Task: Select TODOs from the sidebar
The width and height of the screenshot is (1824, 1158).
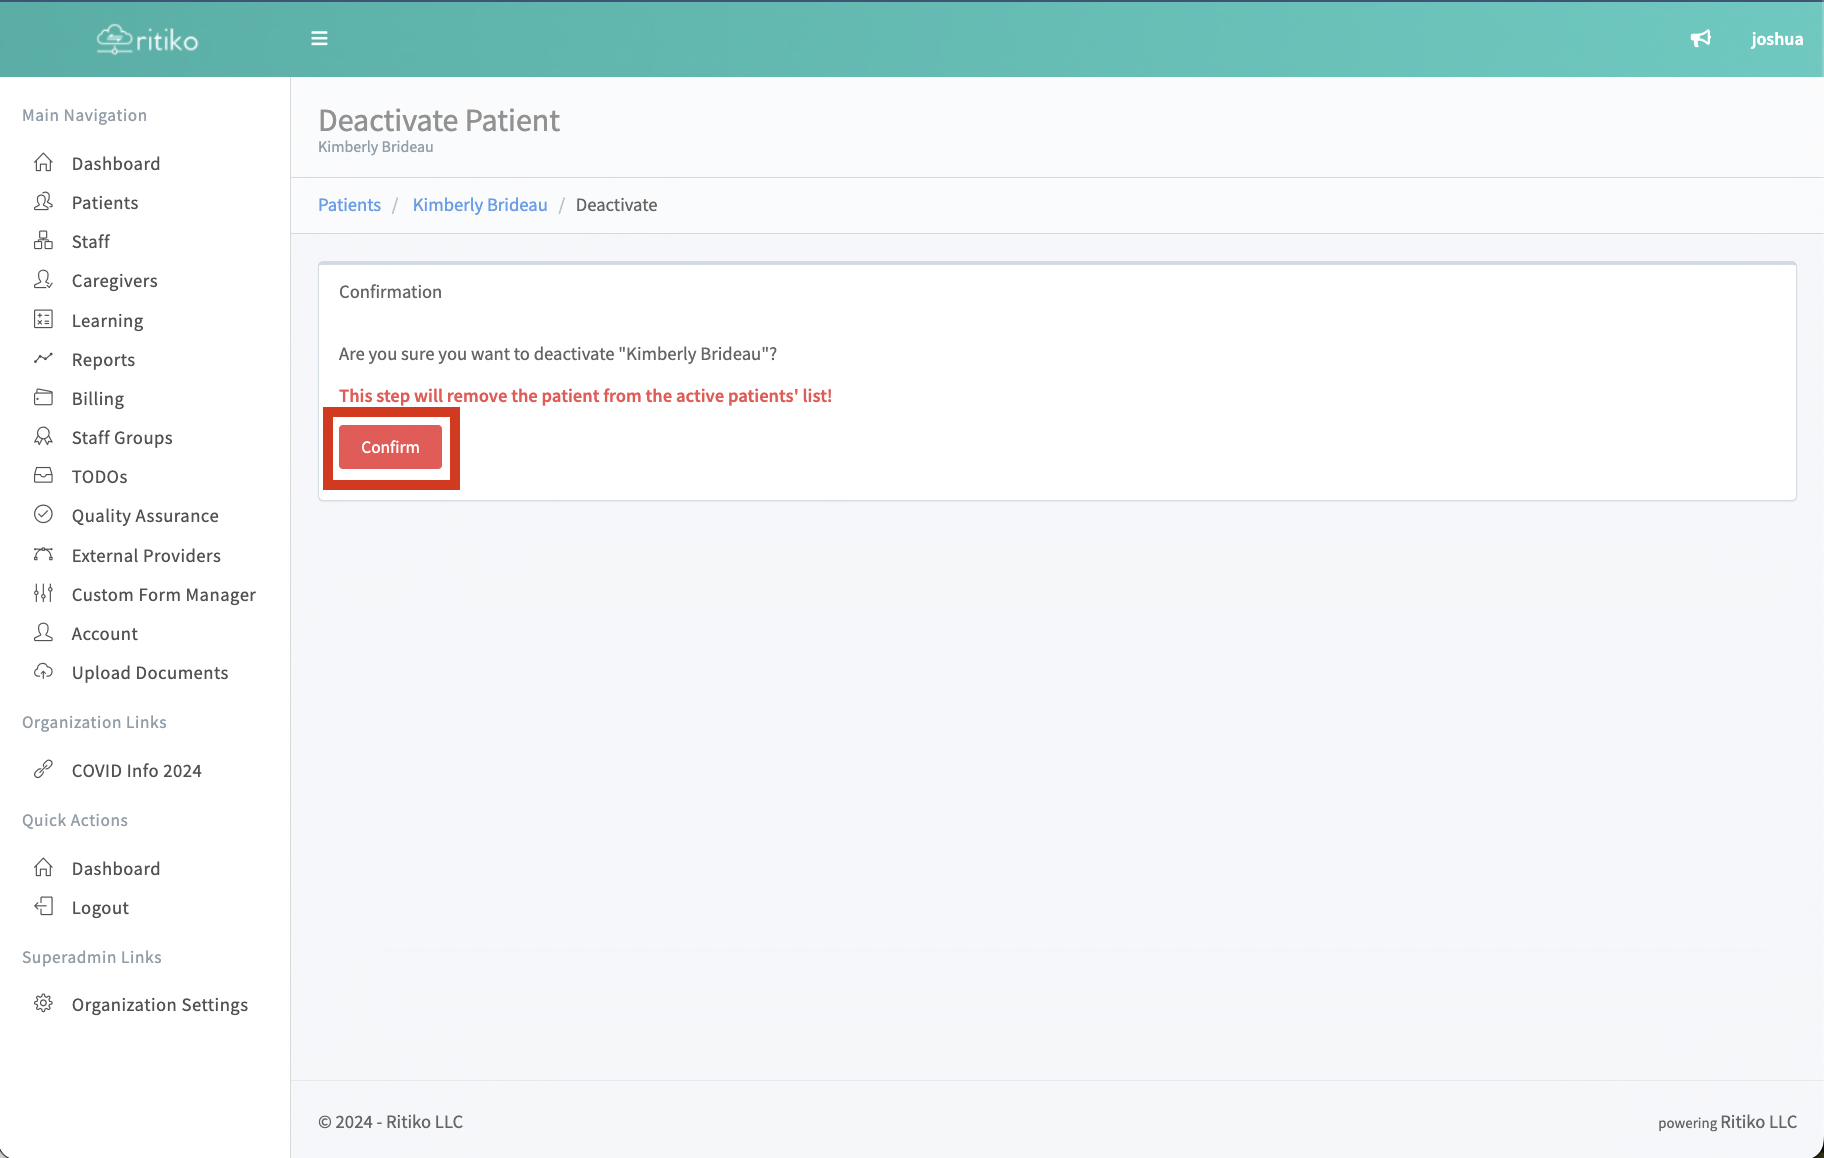Action: coord(99,477)
